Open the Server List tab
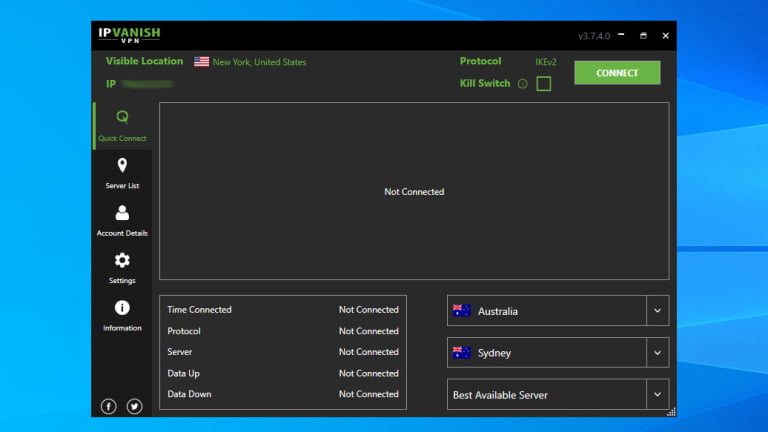 122,173
